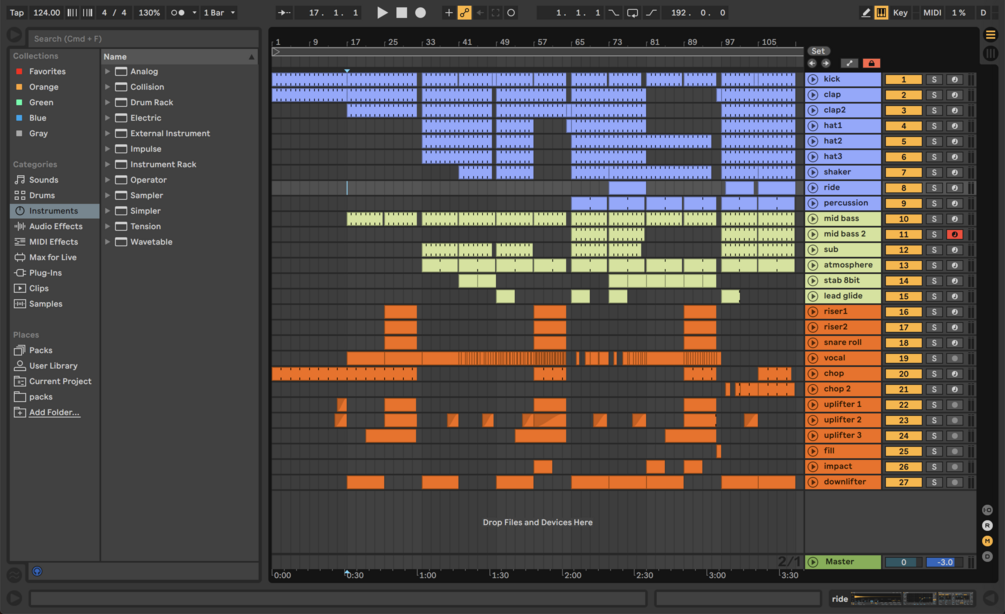Click the Add Folder link
This screenshot has width=1005, height=614.
pos(54,412)
